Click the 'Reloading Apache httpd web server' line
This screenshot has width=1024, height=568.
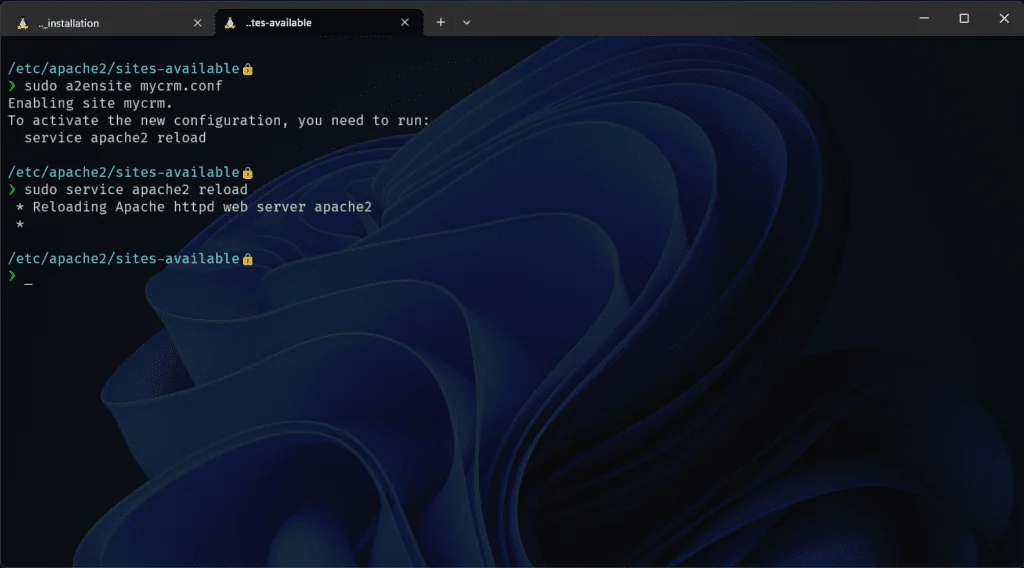coord(194,207)
